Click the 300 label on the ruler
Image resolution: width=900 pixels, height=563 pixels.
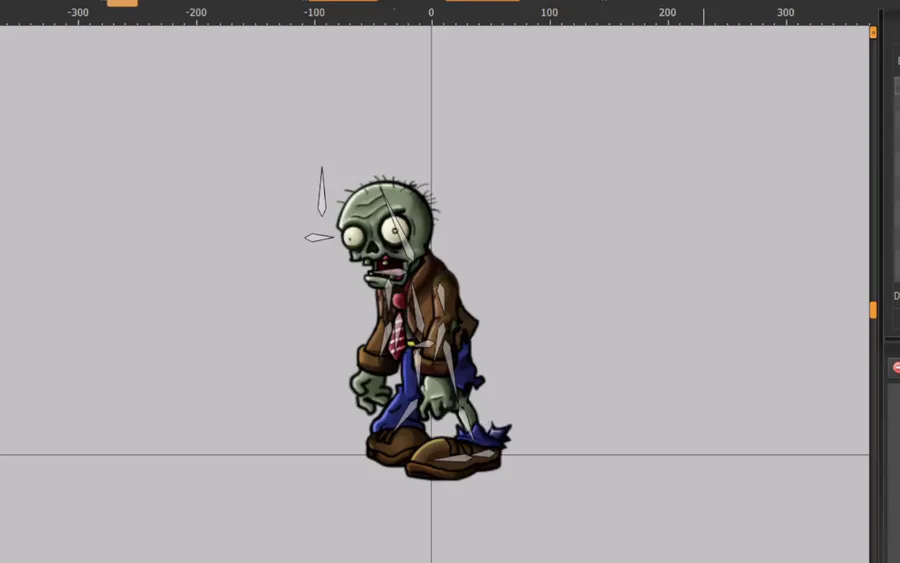click(x=786, y=13)
